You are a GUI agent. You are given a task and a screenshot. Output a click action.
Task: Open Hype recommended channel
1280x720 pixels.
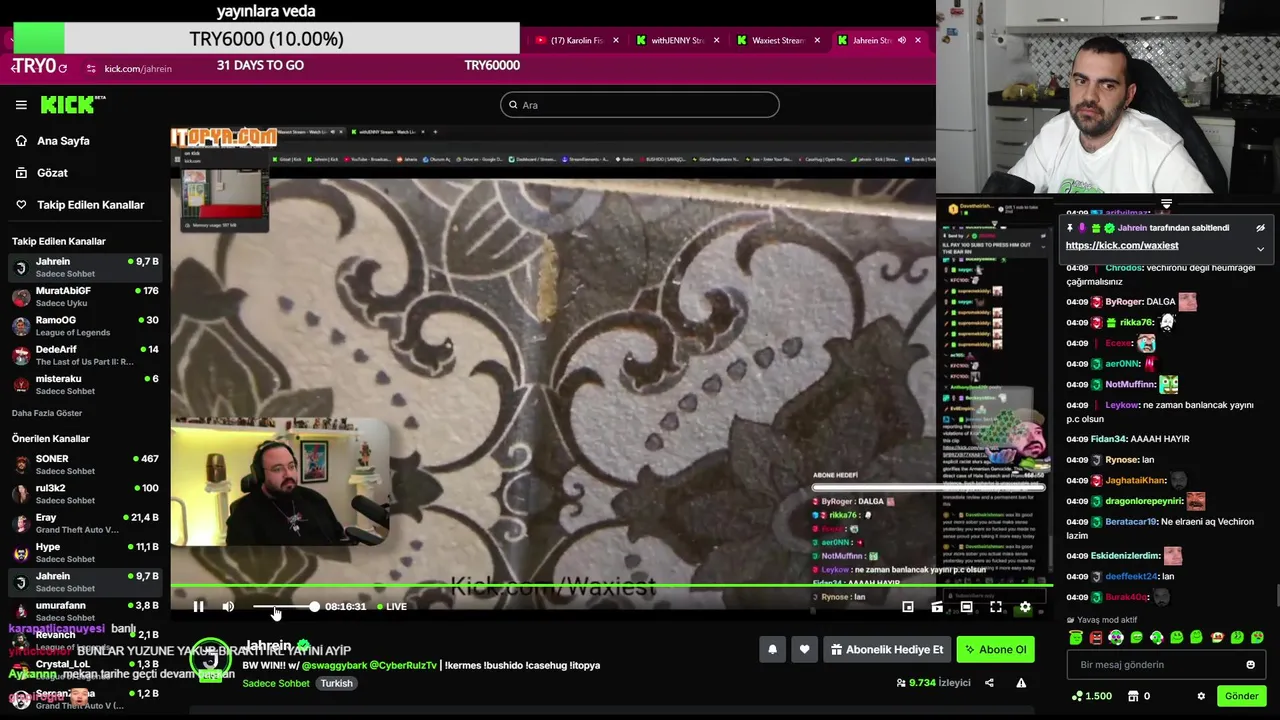tap(84, 552)
